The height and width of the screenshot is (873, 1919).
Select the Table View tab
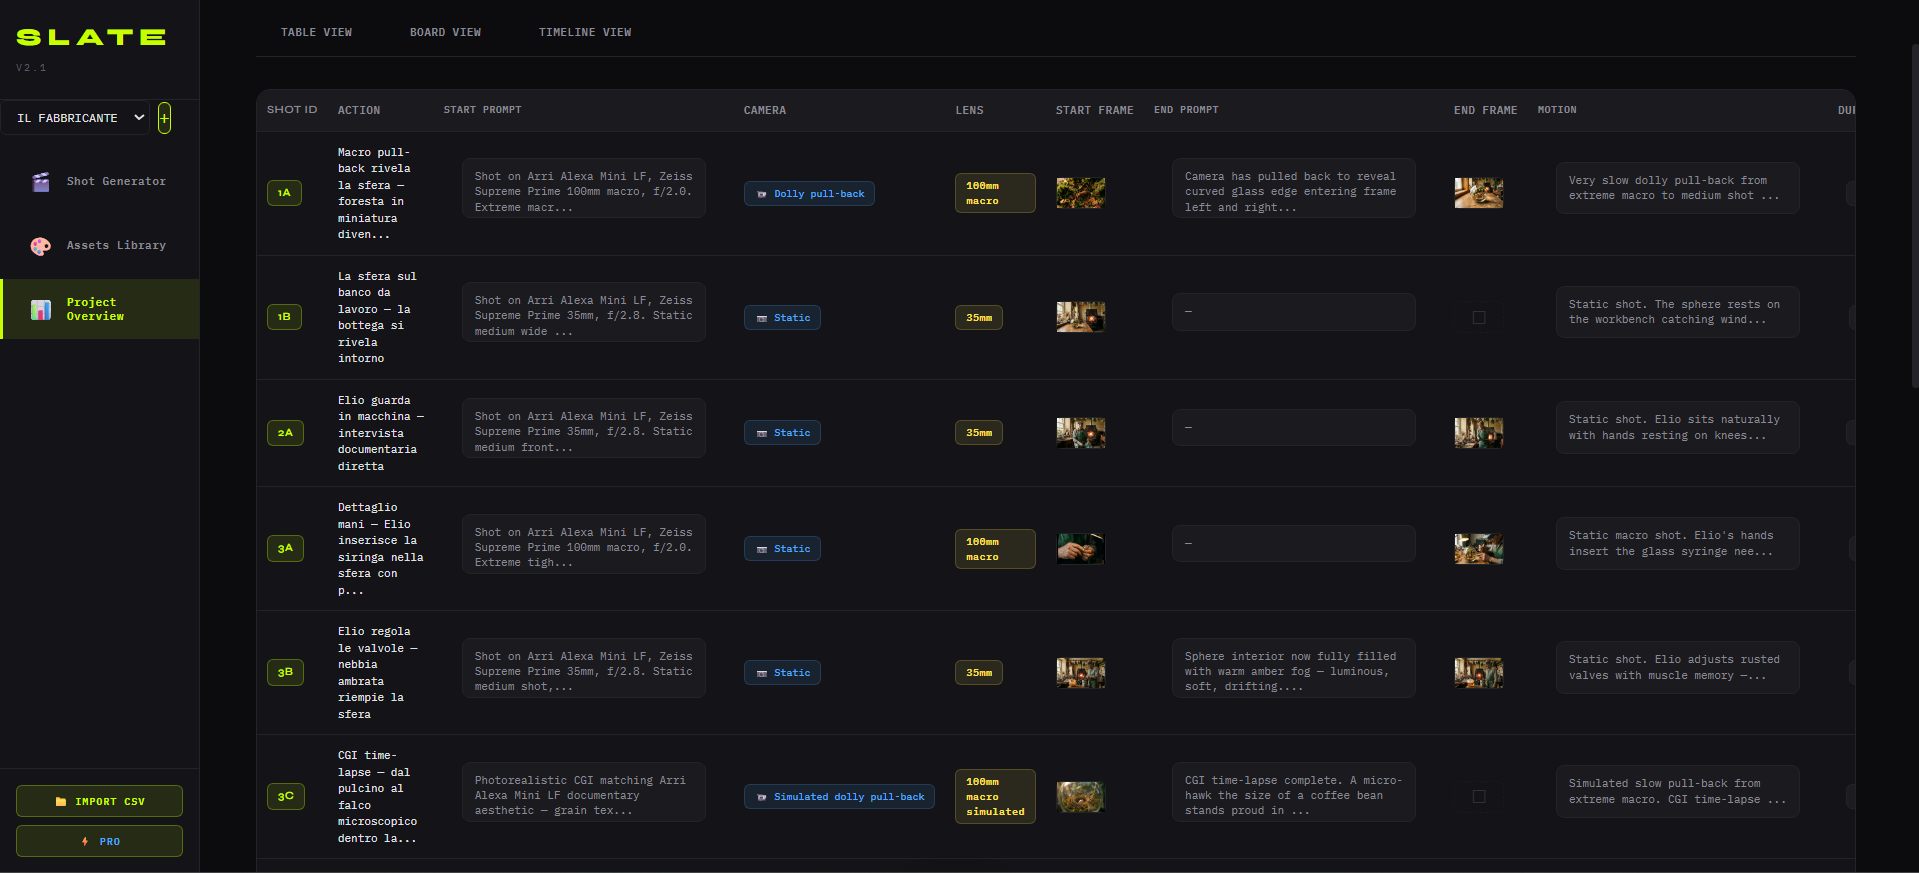coord(316,33)
